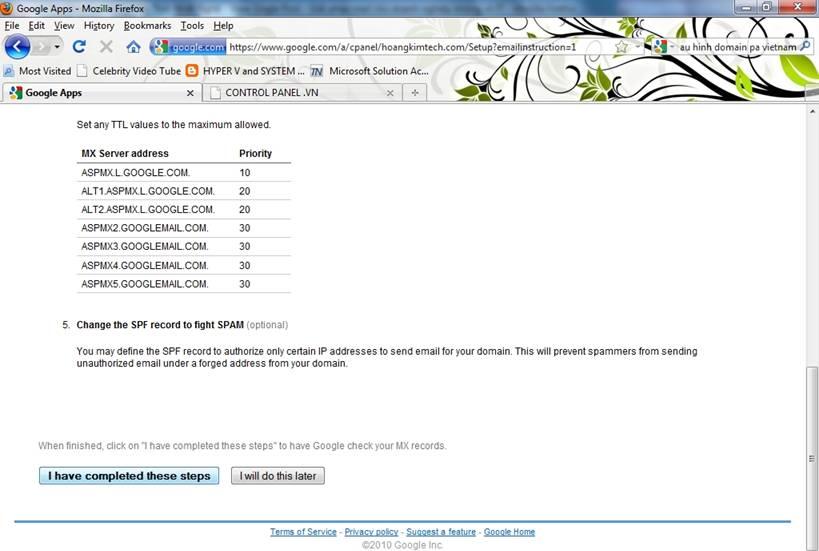Close the Google Apps tab
Viewport: 819px width, 551px height.
pos(190,93)
